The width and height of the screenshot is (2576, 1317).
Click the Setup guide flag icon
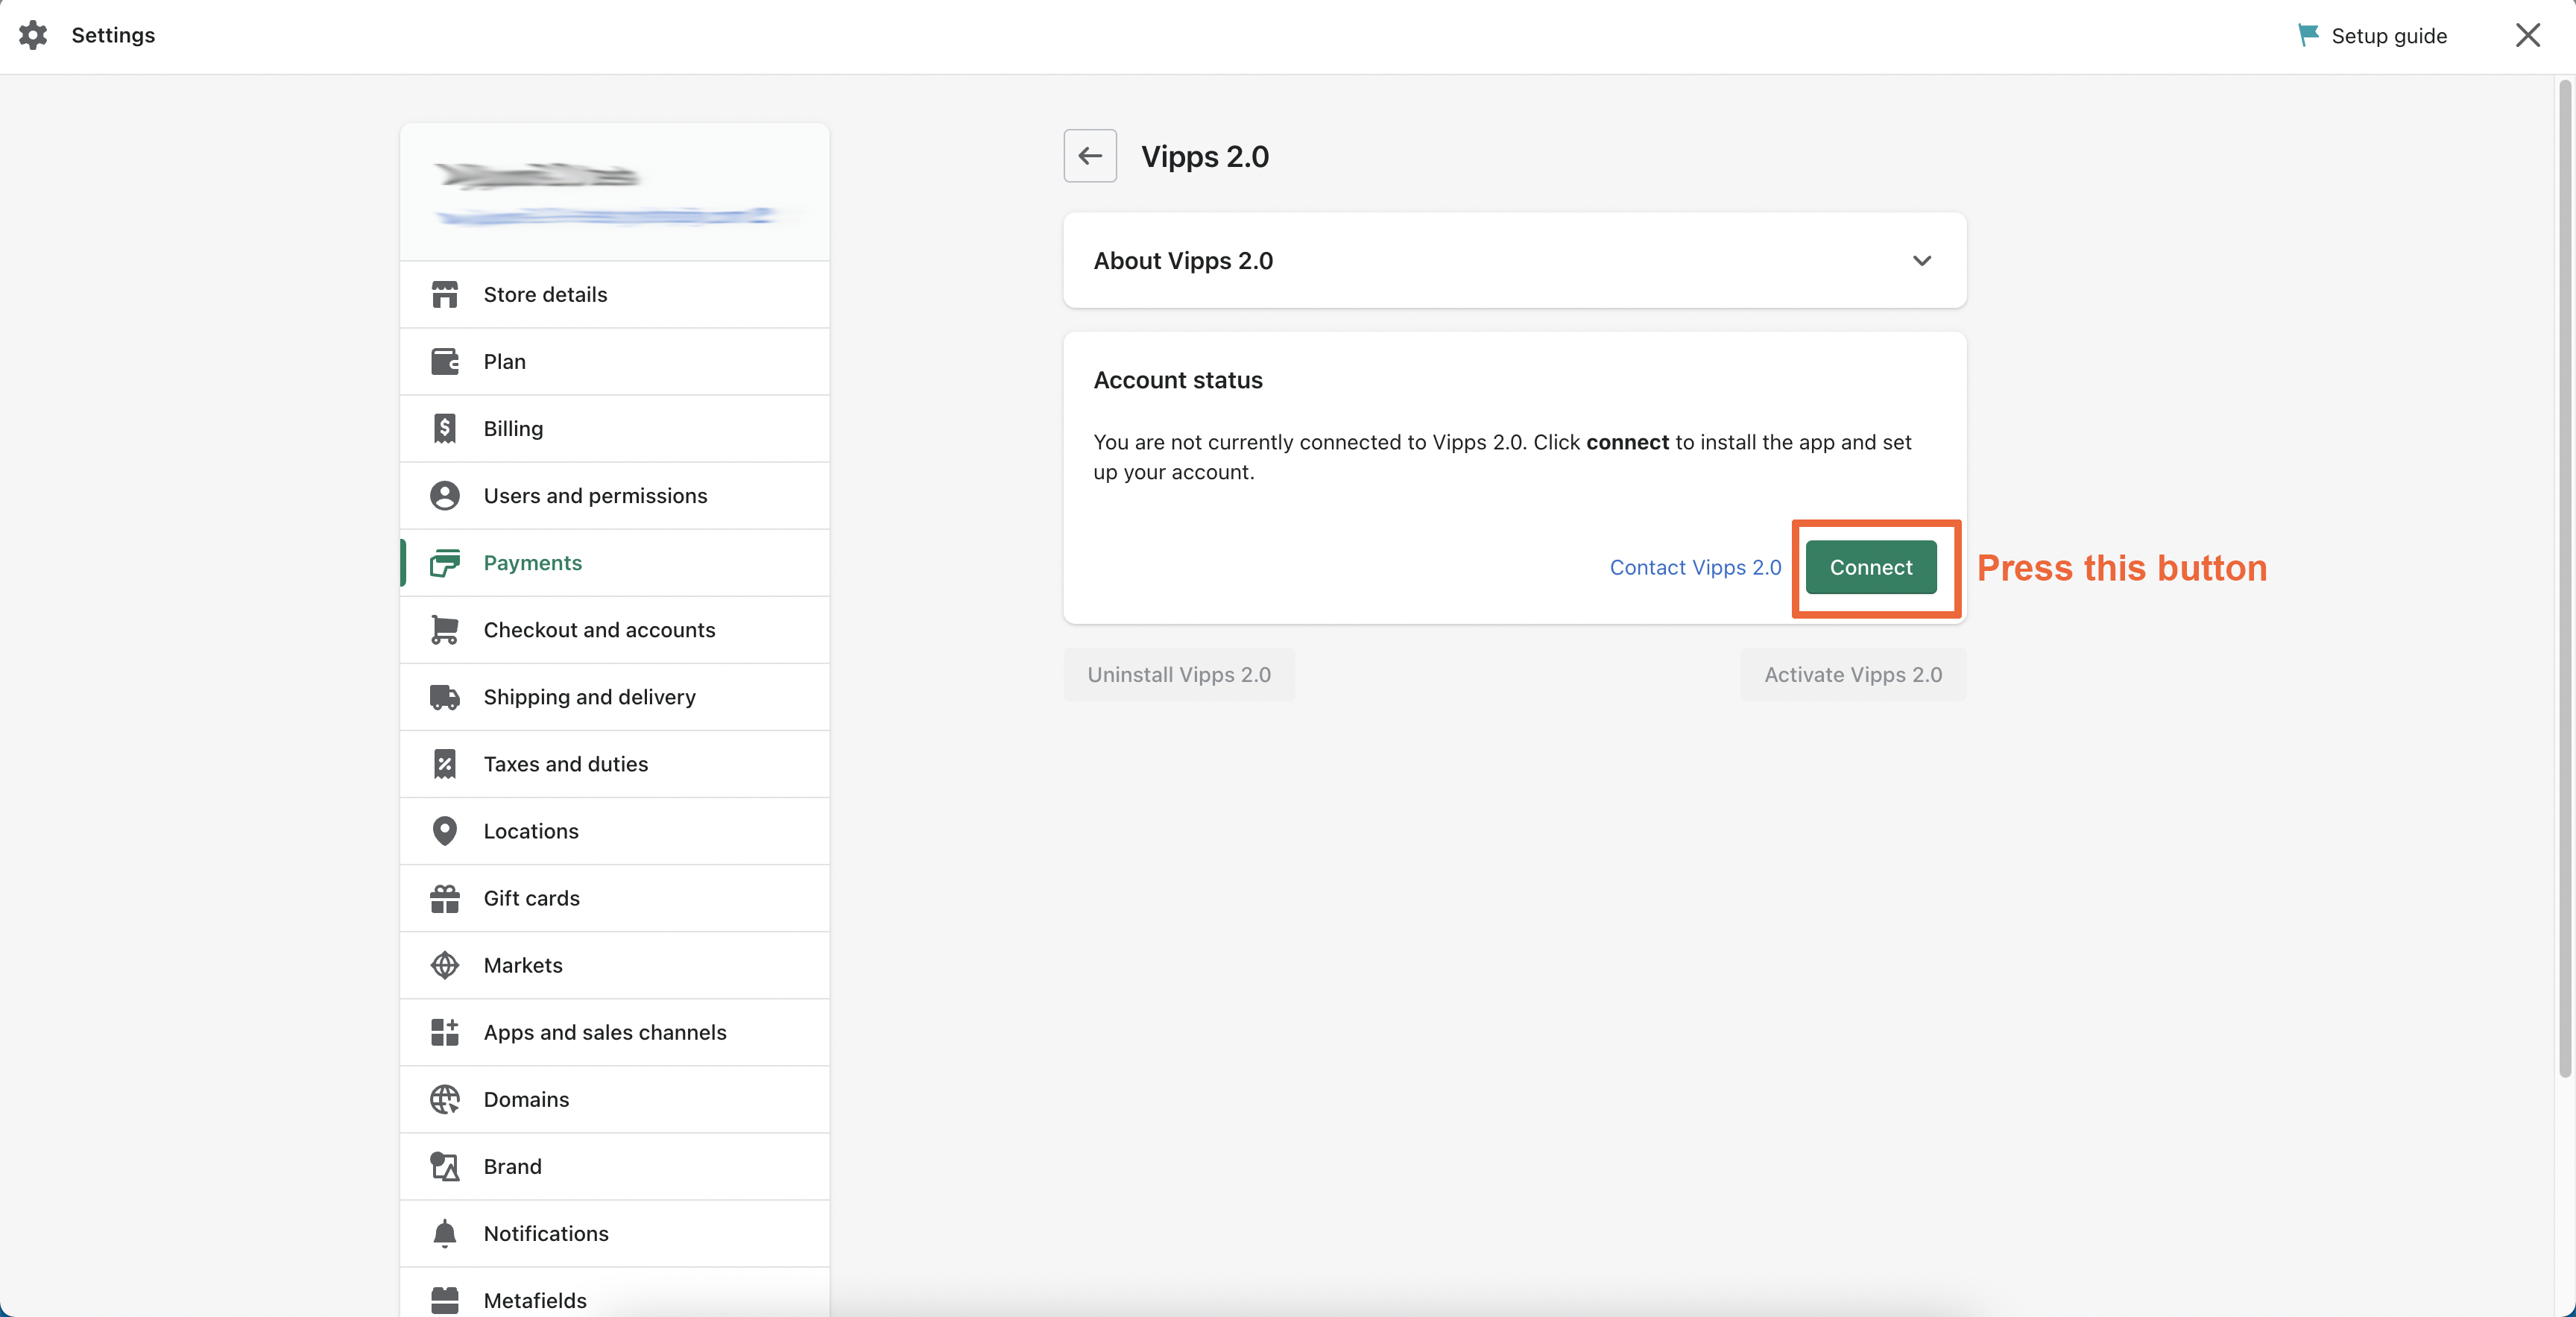point(2308,35)
